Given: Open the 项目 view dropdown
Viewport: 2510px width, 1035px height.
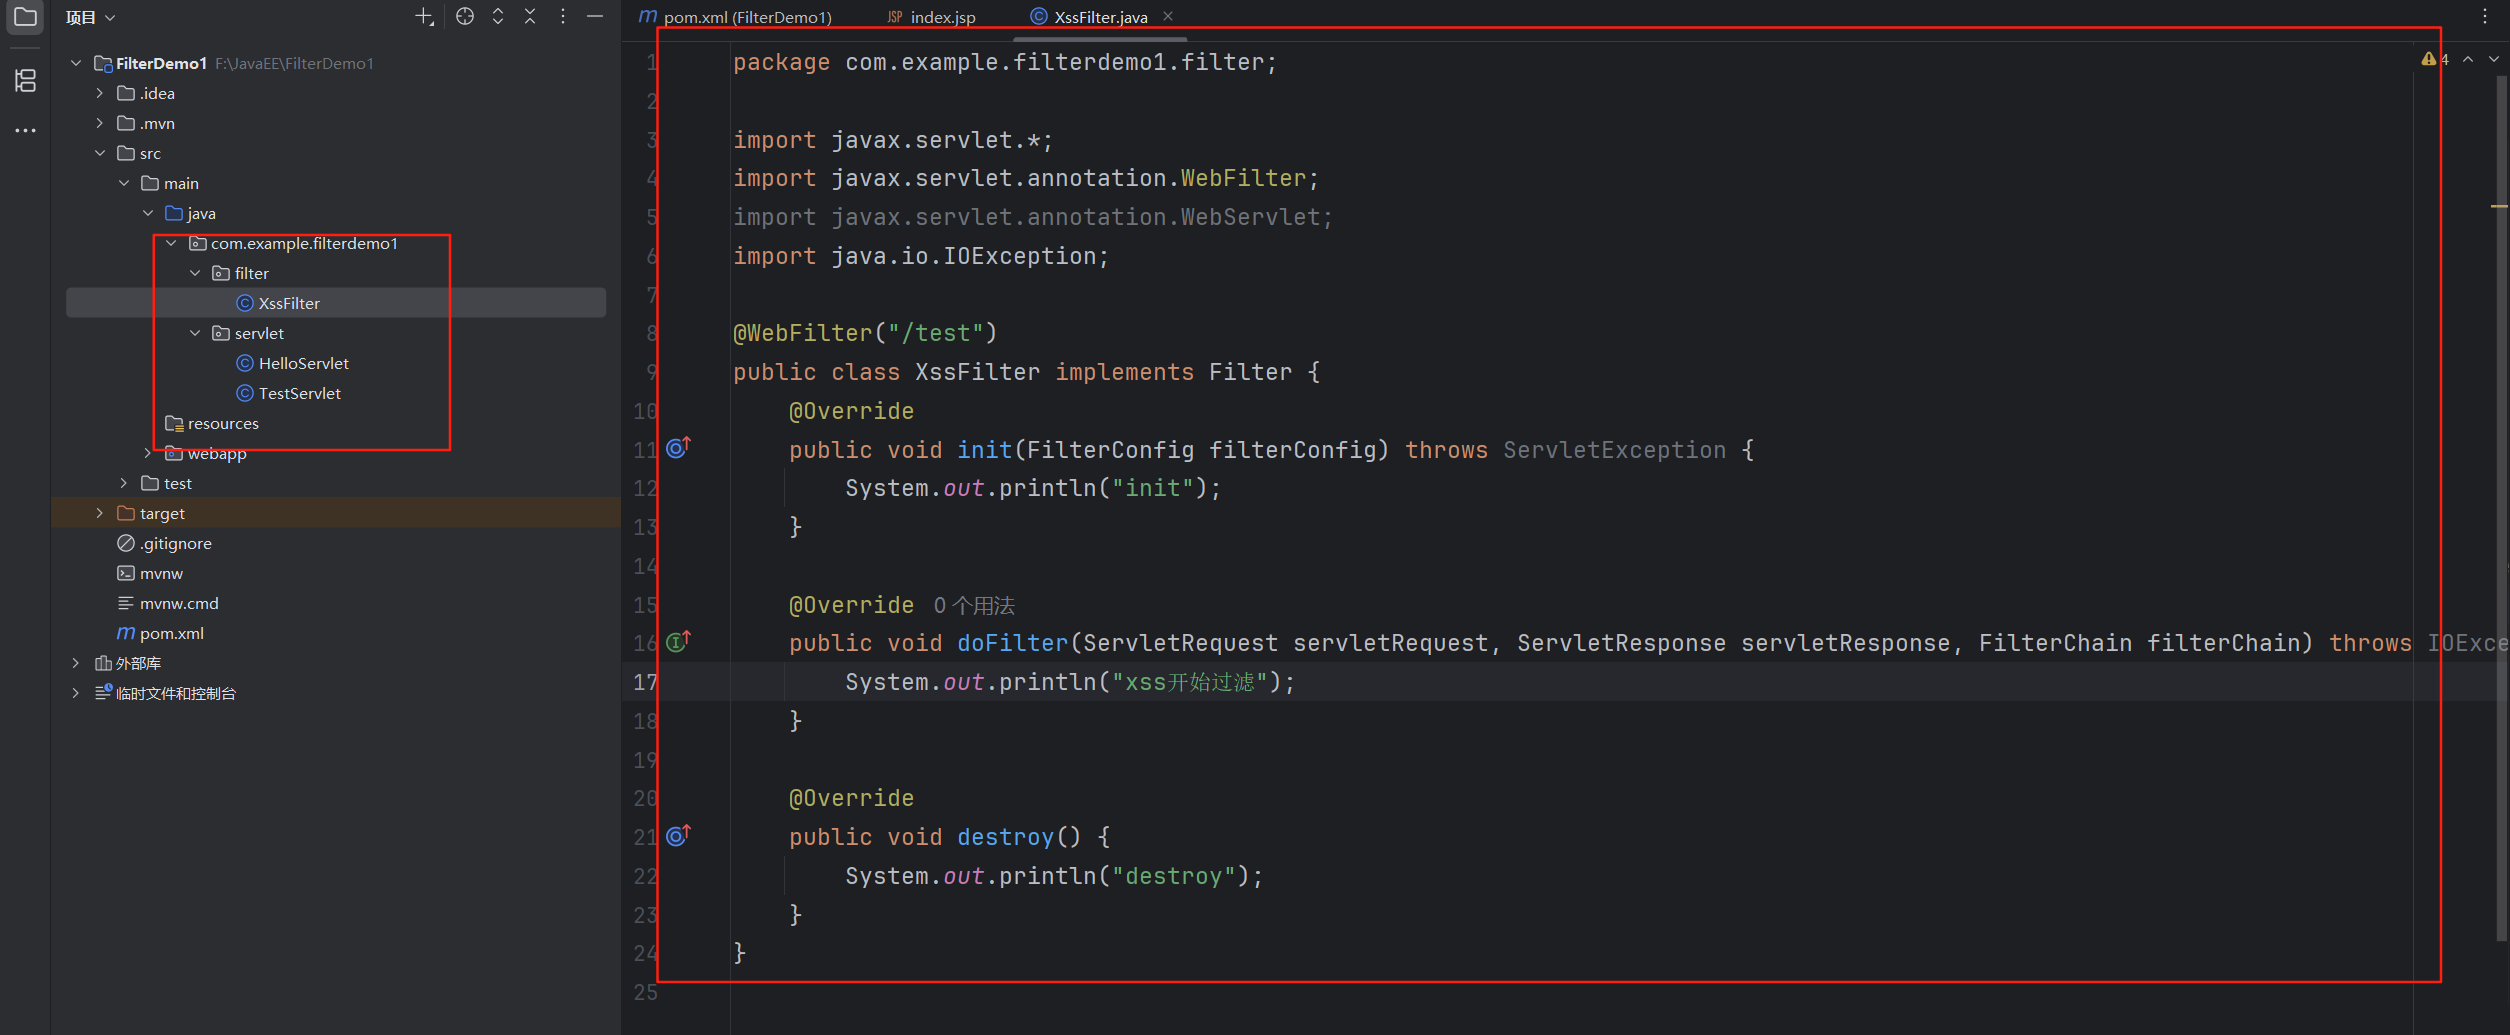Looking at the screenshot, I should point(91,17).
